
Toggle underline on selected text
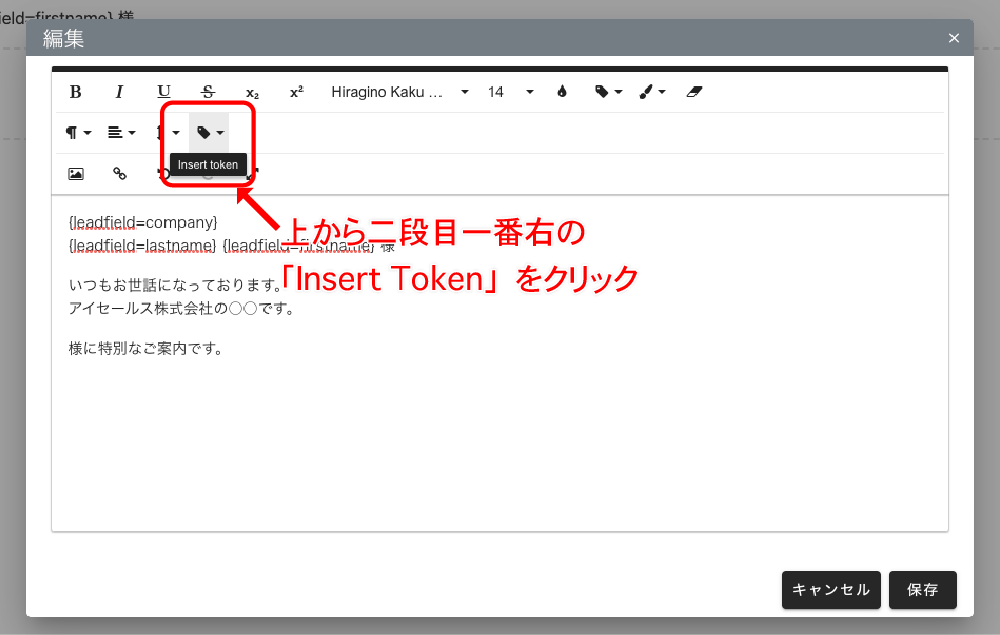pos(164,92)
